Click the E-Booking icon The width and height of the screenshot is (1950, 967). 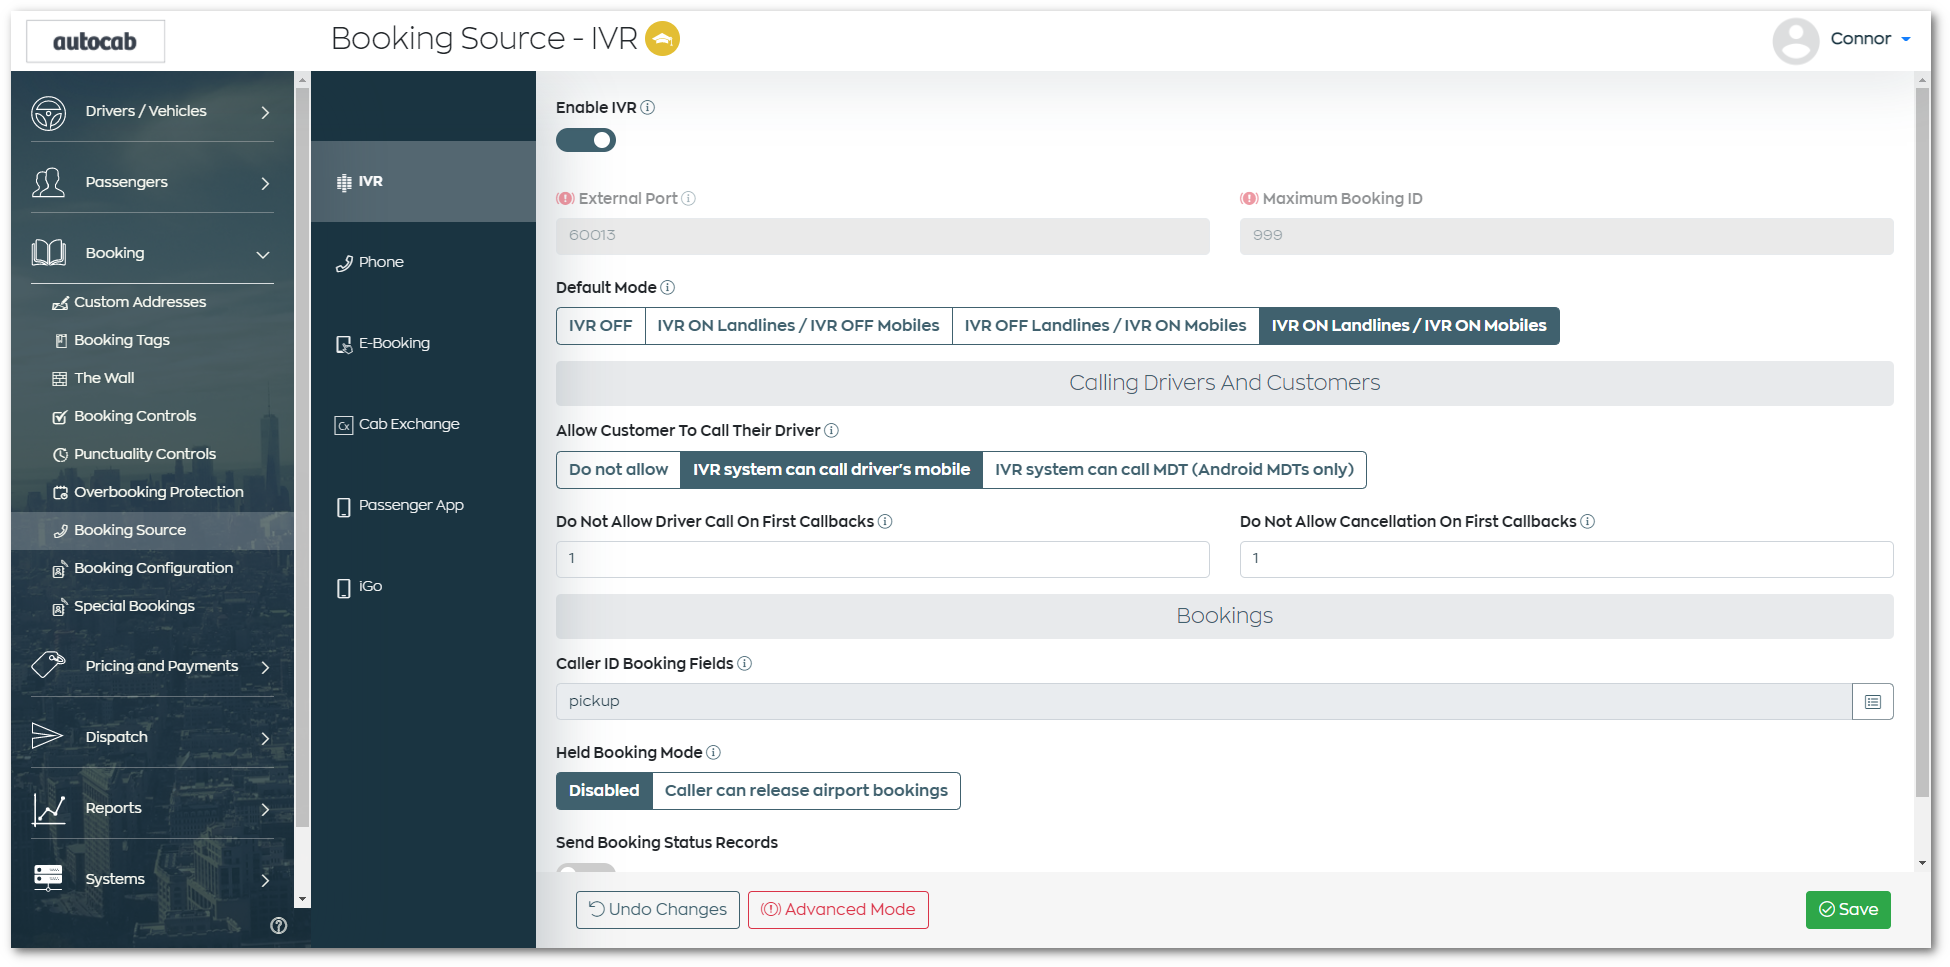344,344
